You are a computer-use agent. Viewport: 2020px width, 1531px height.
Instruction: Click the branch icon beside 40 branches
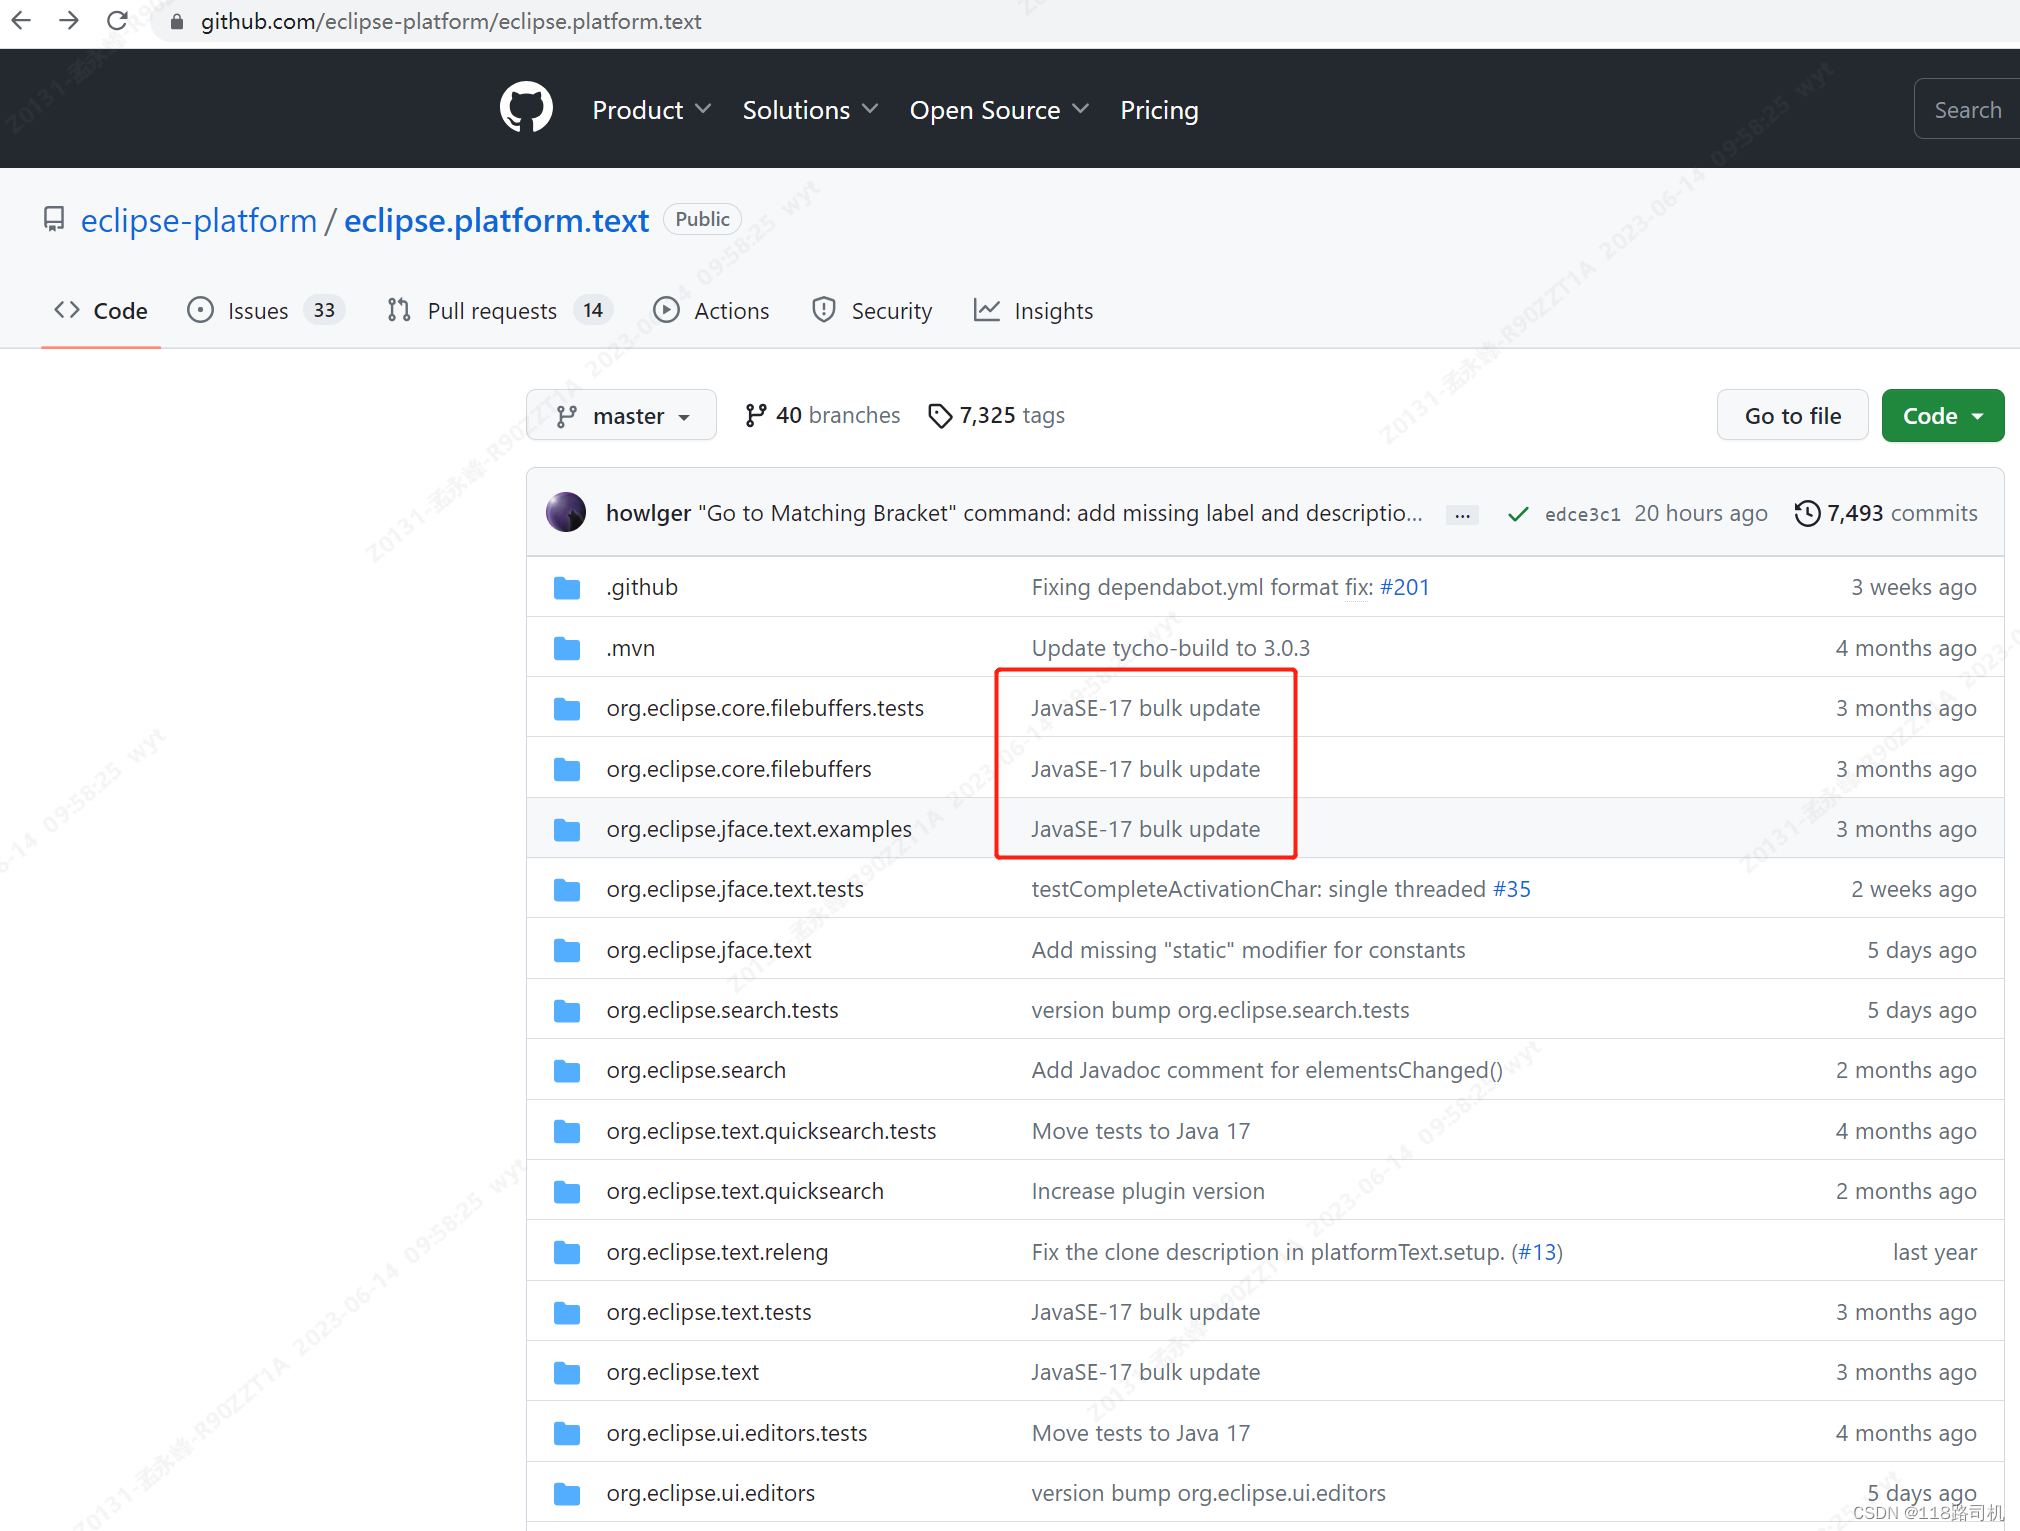pos(756,415)
